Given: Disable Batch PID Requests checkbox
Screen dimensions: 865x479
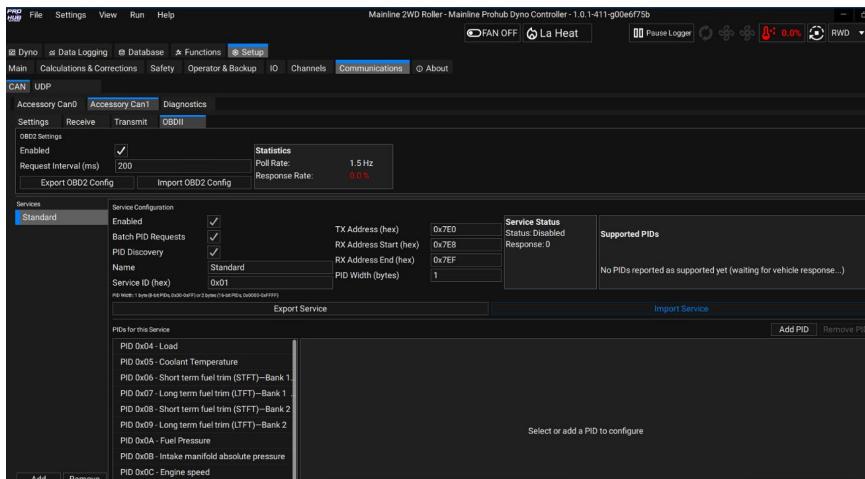Looking at the screenshot, I should pos(212,236).
